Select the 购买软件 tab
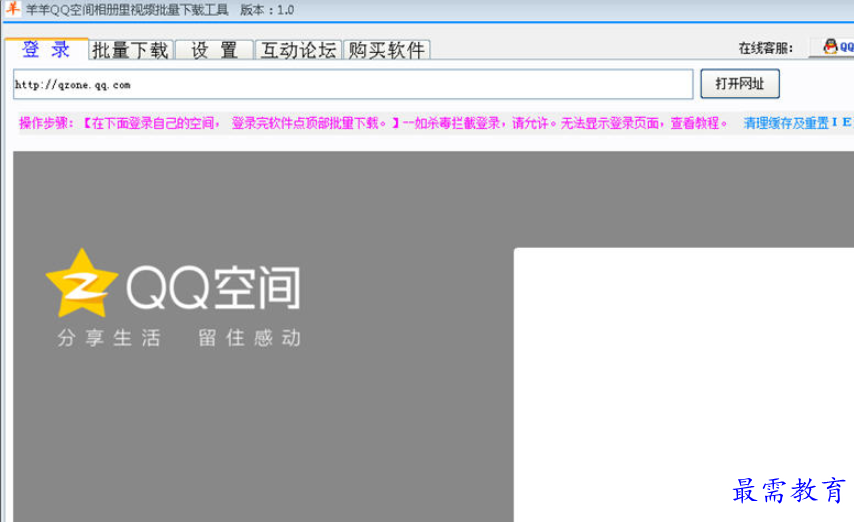 coord(387,50)
